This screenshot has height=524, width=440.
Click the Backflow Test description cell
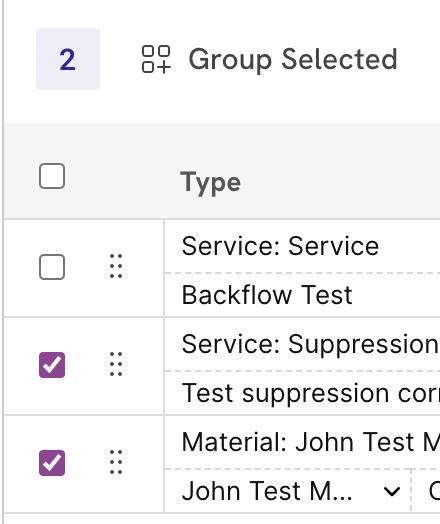click(x=302, y=295)
